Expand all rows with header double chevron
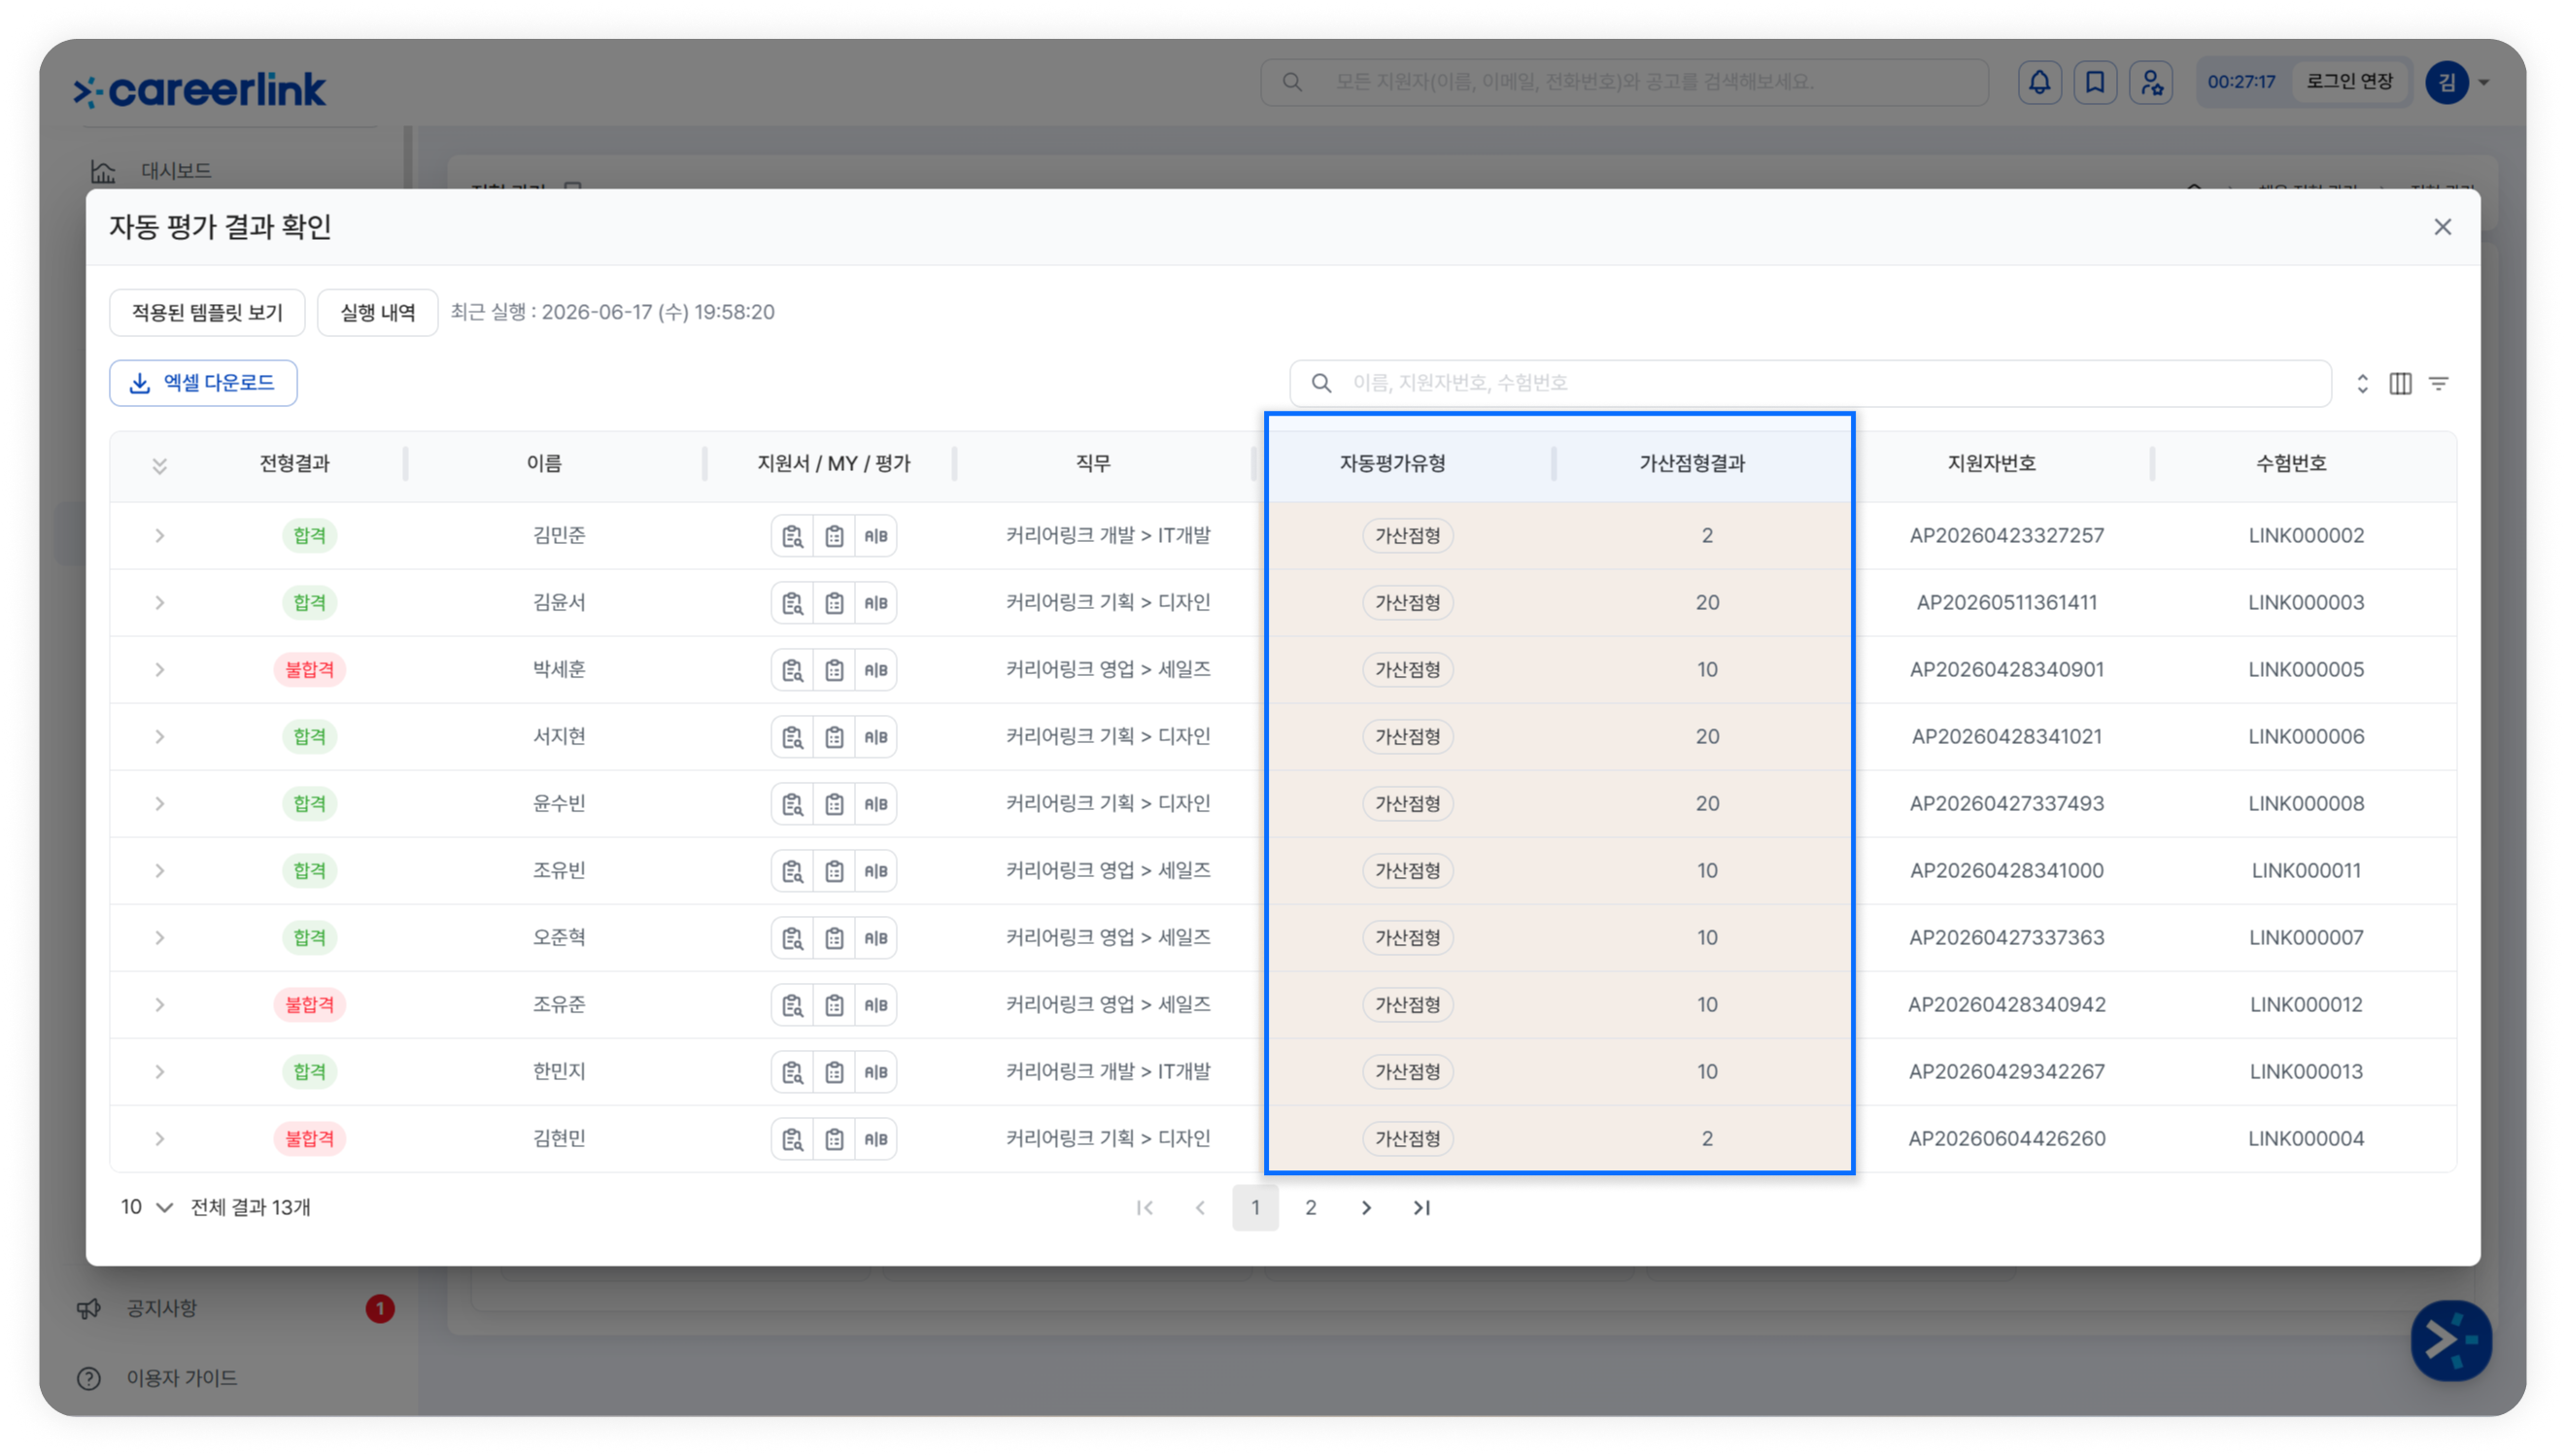Screen dimensions: 2566x1456 159,466
